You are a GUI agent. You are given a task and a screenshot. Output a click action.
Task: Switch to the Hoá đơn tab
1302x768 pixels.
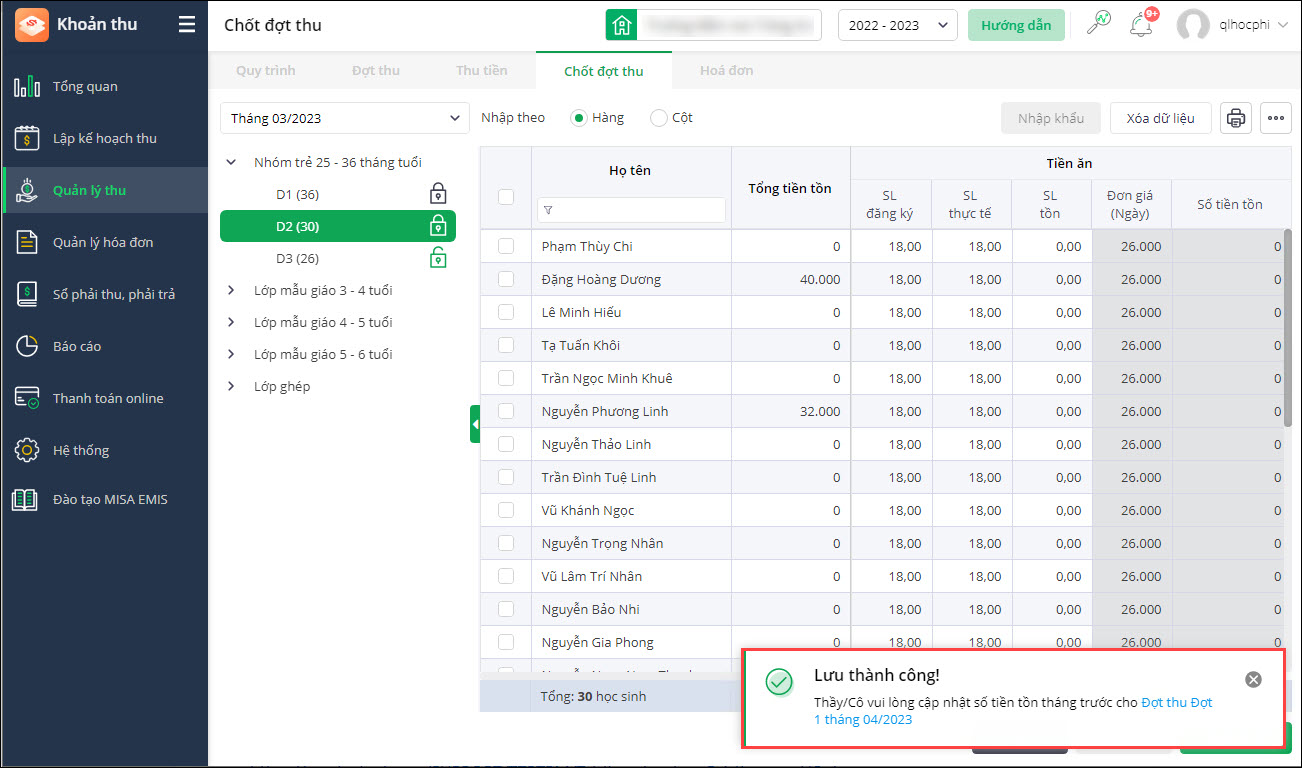click(726, 71)
